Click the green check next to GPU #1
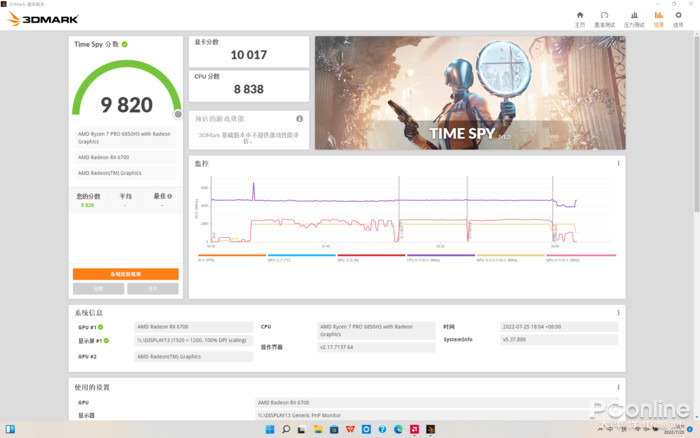Screen dimensions: 700x438 click(x=101, y=327)
